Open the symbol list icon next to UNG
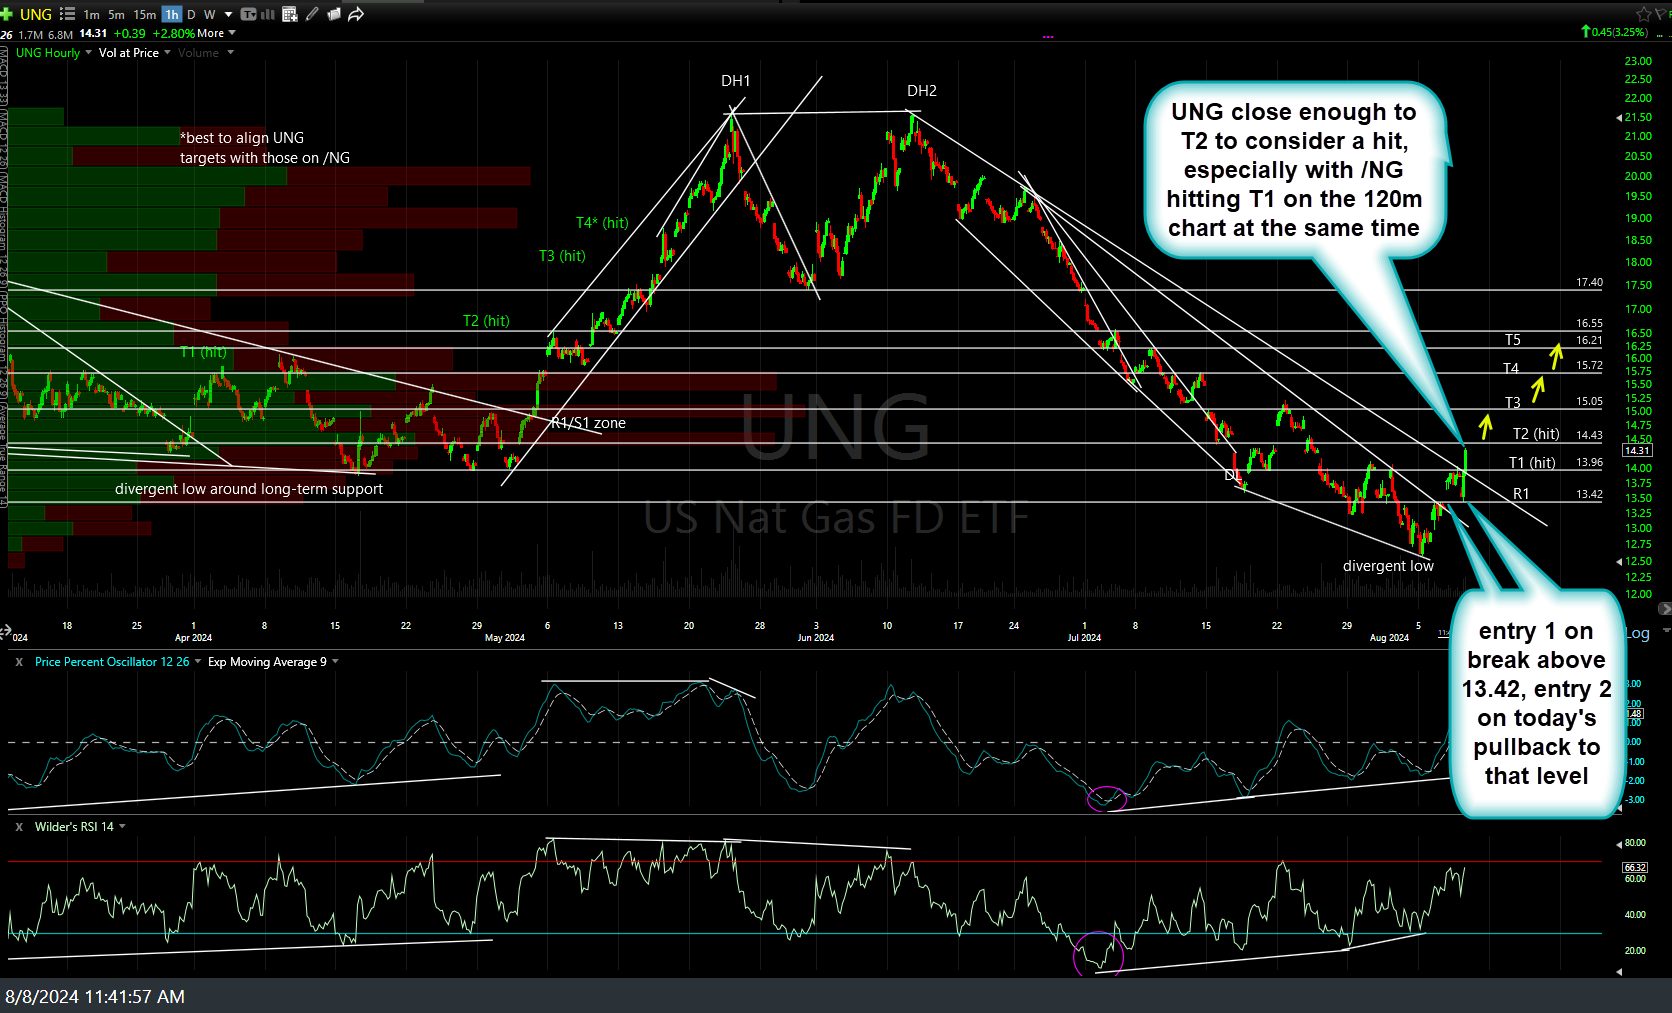The image size is (1672, 1013). point(67,14)
